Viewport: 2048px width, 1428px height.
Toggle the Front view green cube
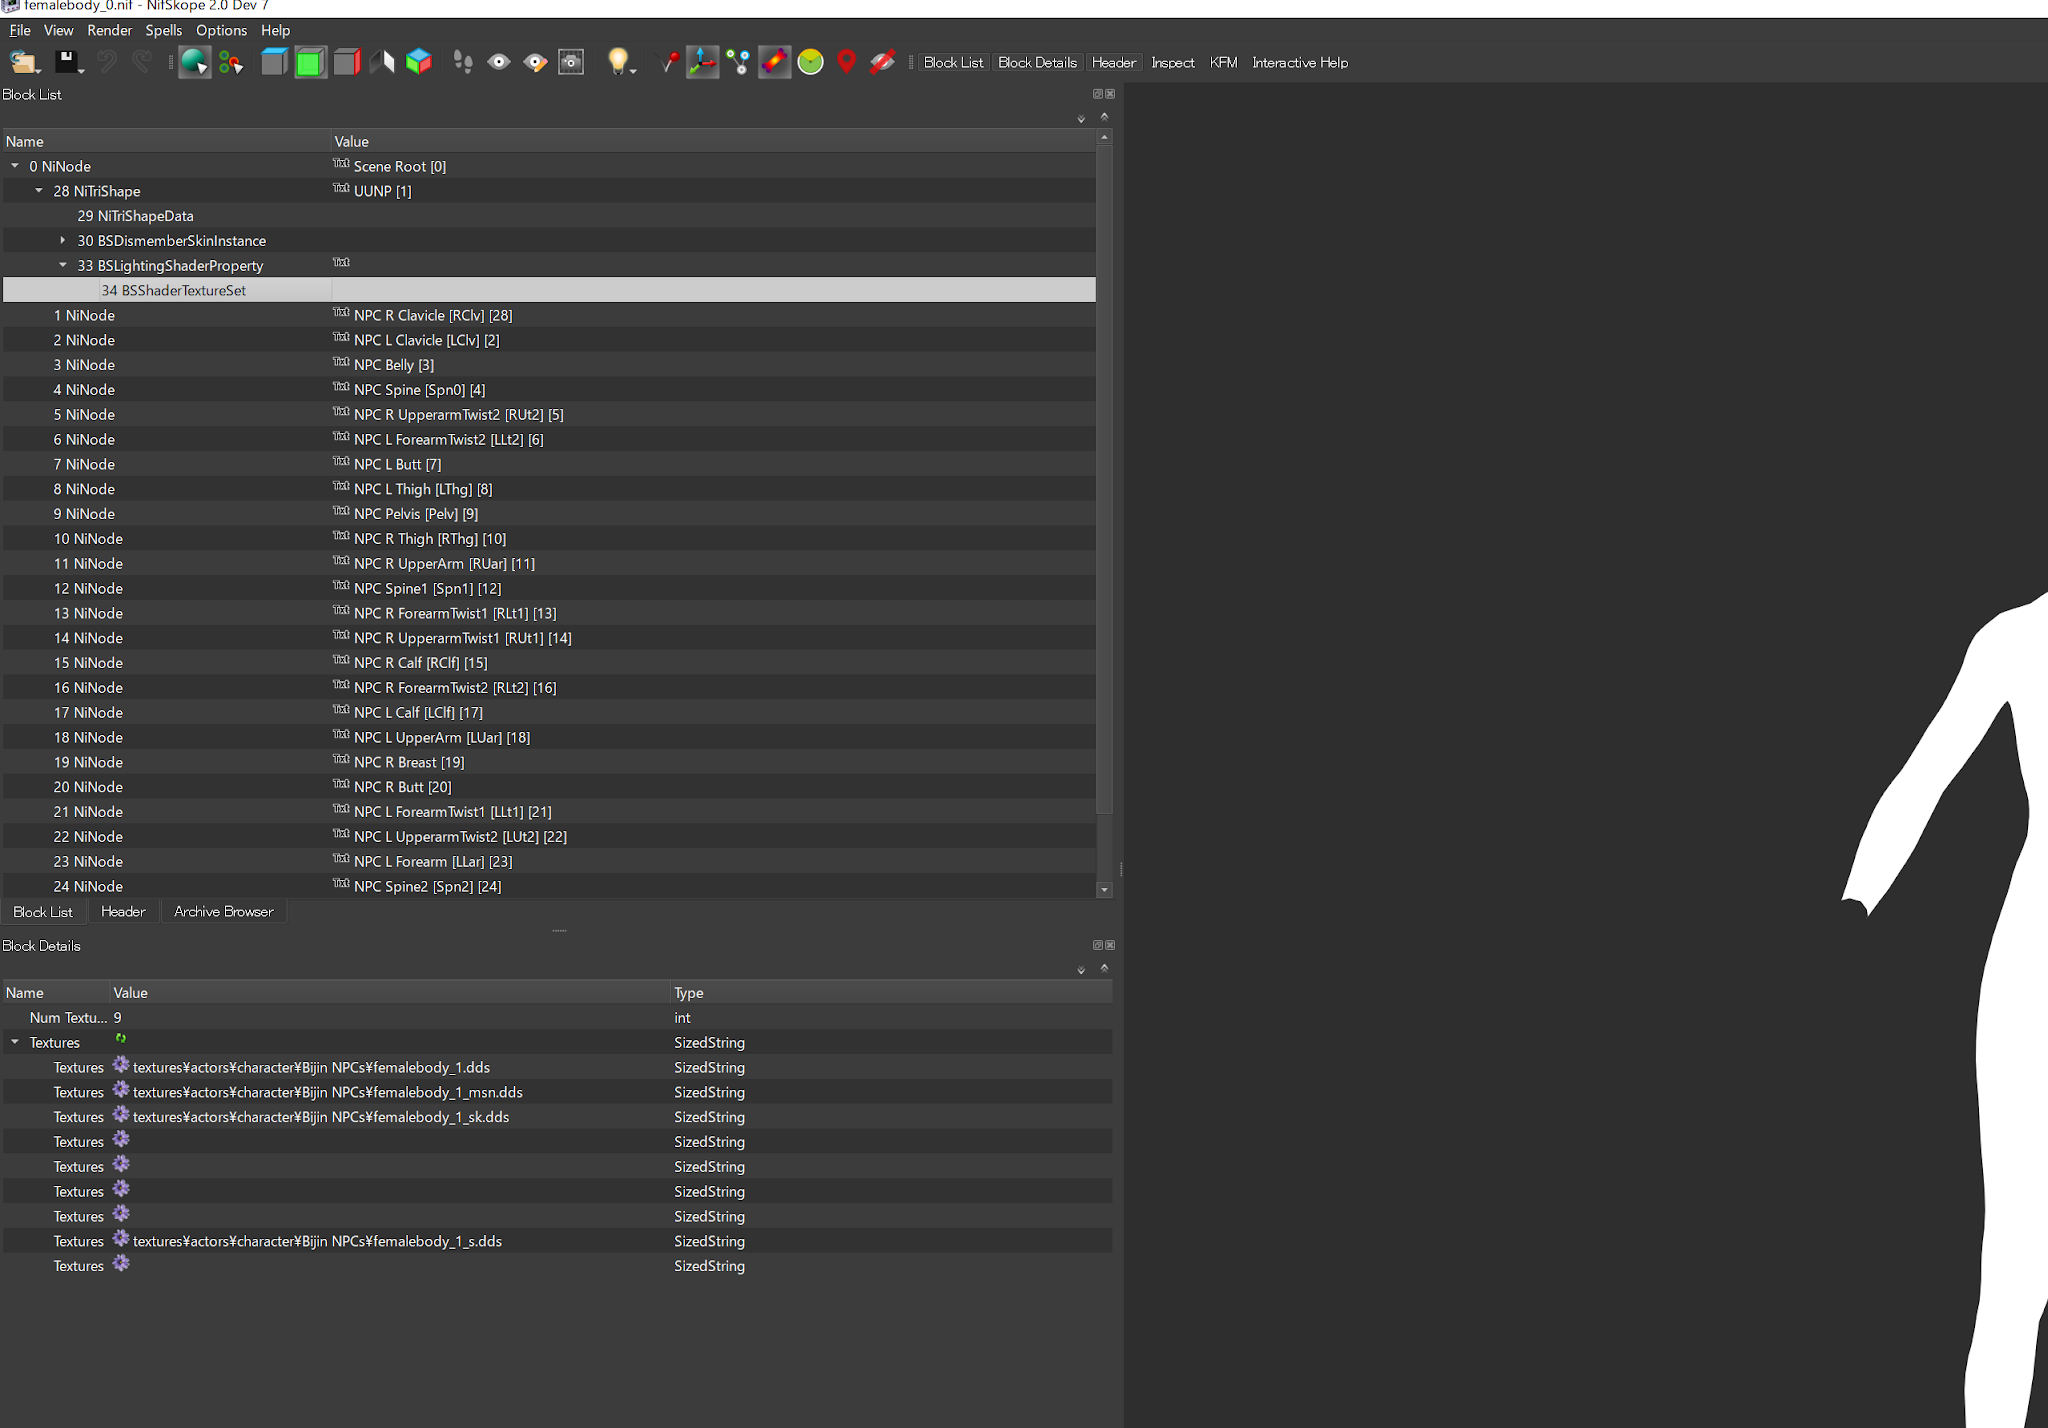(310, 62)
